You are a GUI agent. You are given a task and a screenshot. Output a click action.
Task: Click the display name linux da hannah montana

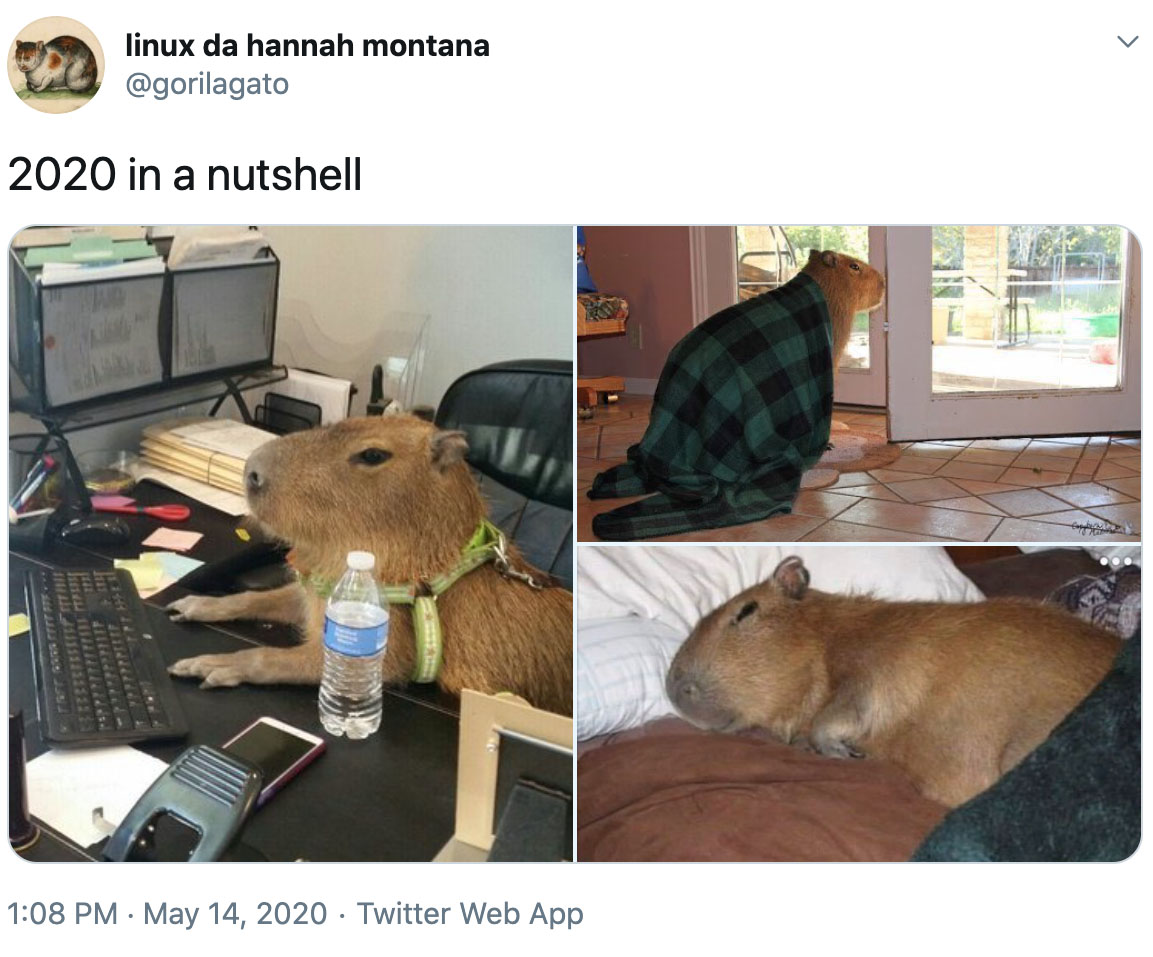click(307, 46)
